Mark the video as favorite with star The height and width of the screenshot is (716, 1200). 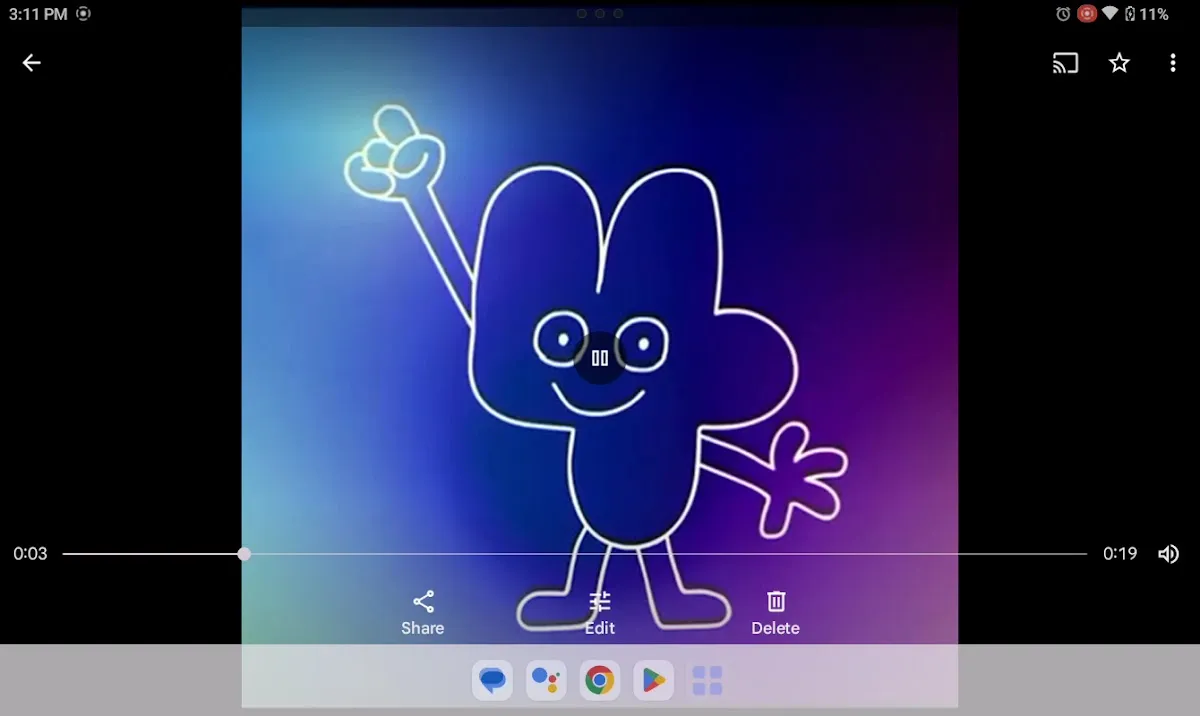pyautogui.click(x=1119, y=64)
